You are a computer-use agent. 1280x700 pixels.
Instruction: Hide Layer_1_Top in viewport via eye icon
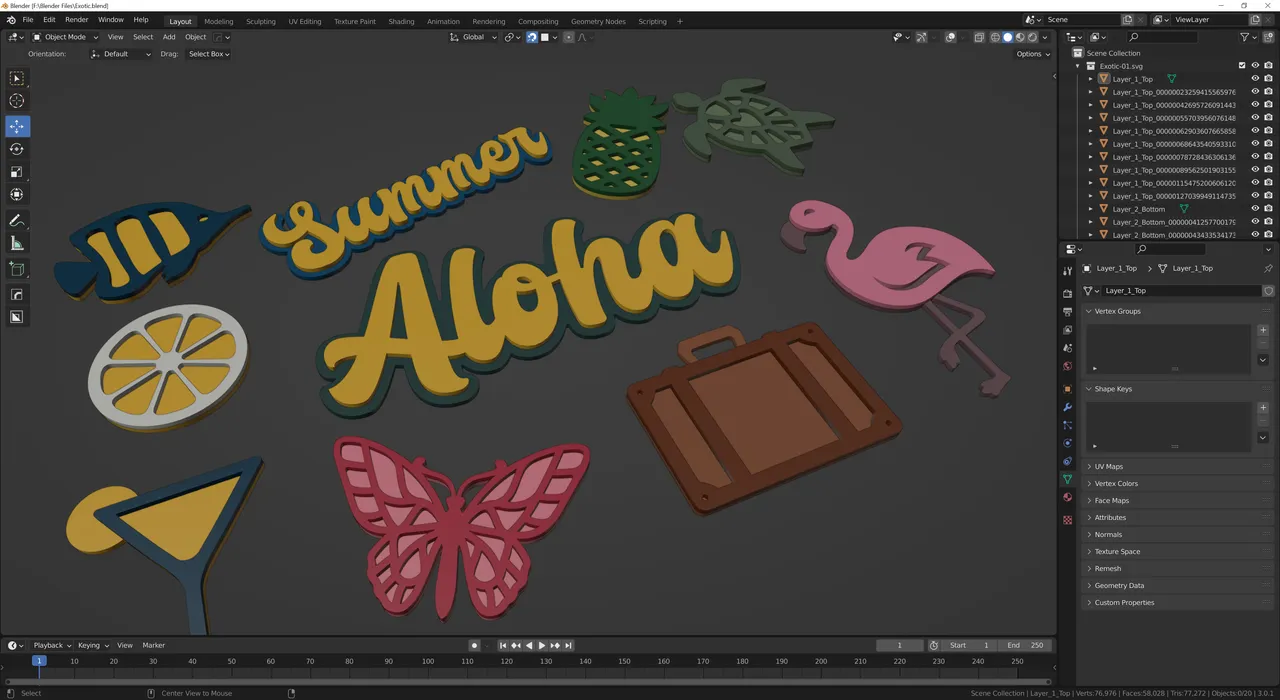[1255, 79]
